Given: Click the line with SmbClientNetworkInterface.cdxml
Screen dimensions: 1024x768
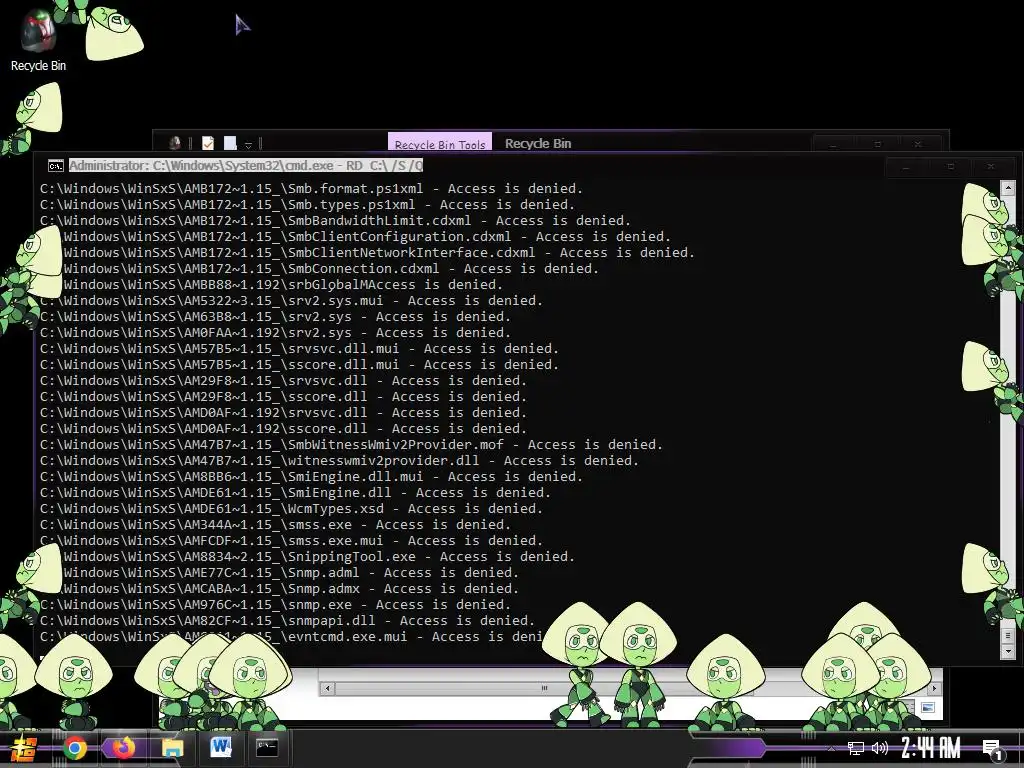Looking at the screenshot, I should coord(367,253).
